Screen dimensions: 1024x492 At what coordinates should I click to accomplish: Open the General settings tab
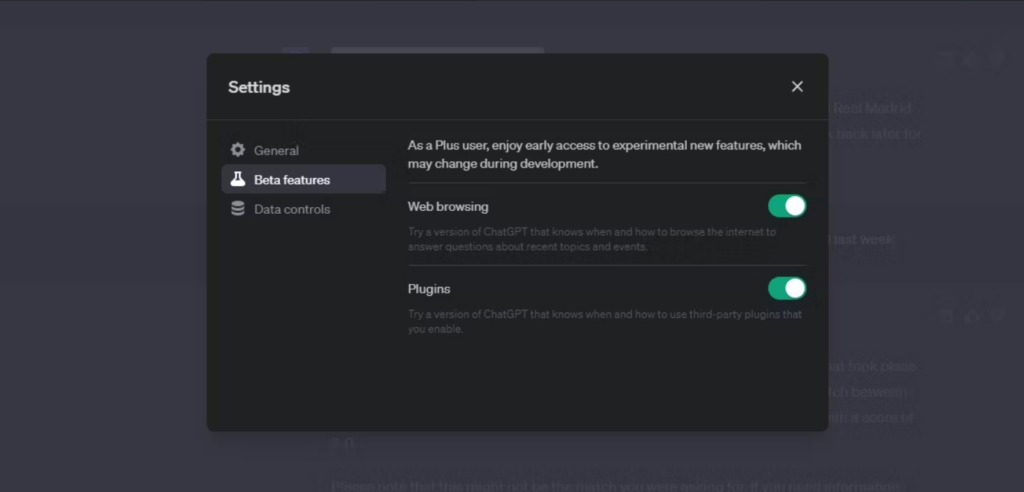pyautogui.click(x=276, y=151)
